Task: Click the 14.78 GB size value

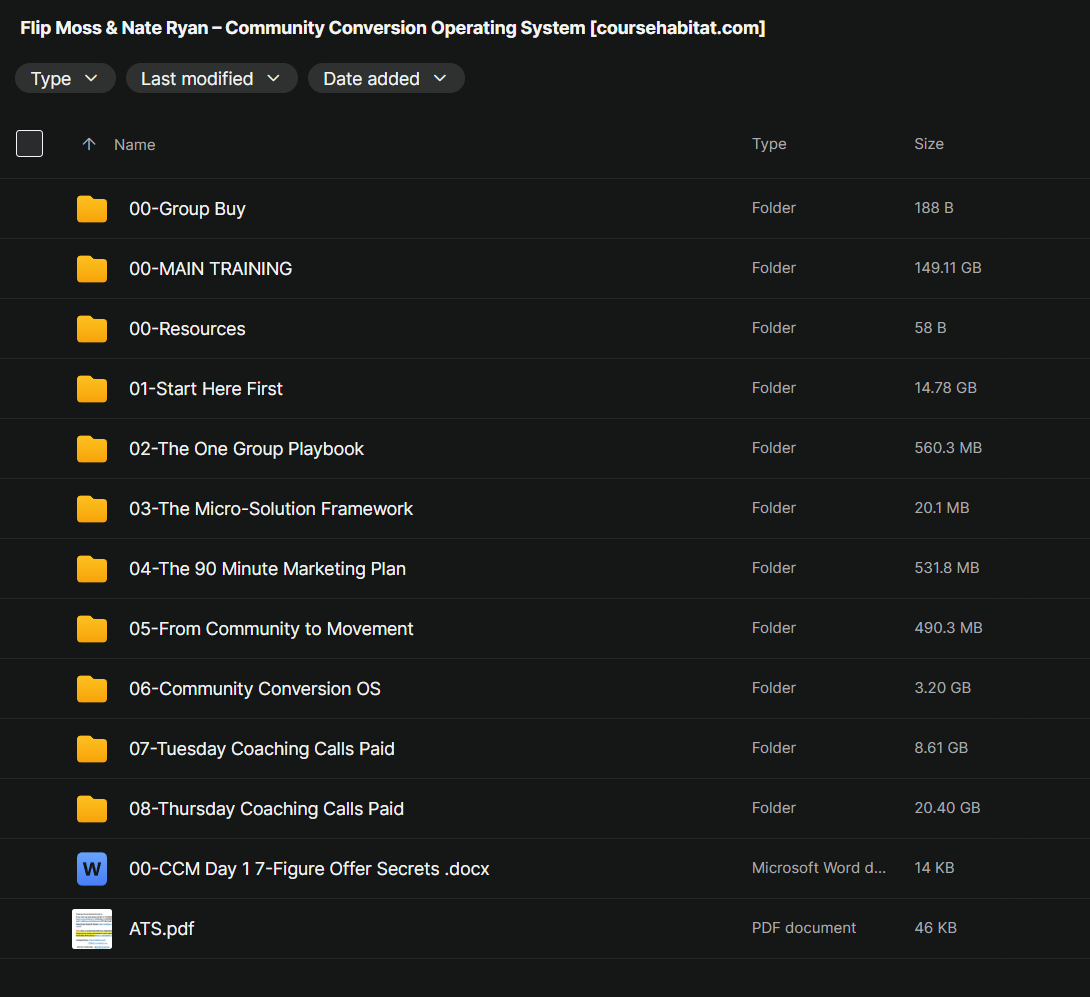Action: tap(945, 388)
